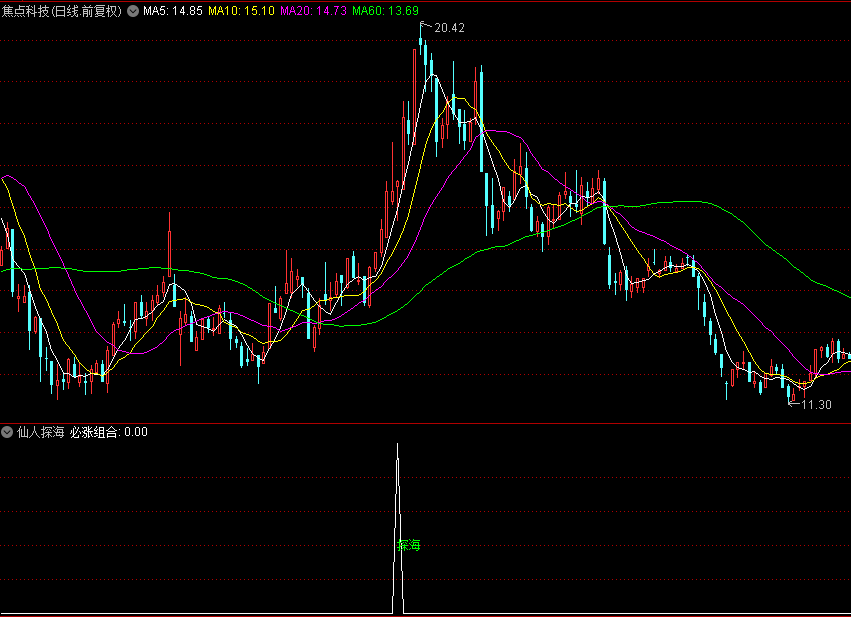Screen dimensions: 851x617
Task: Open the main chart dropdown next to 焦点科技
Action: coord(133,11)
